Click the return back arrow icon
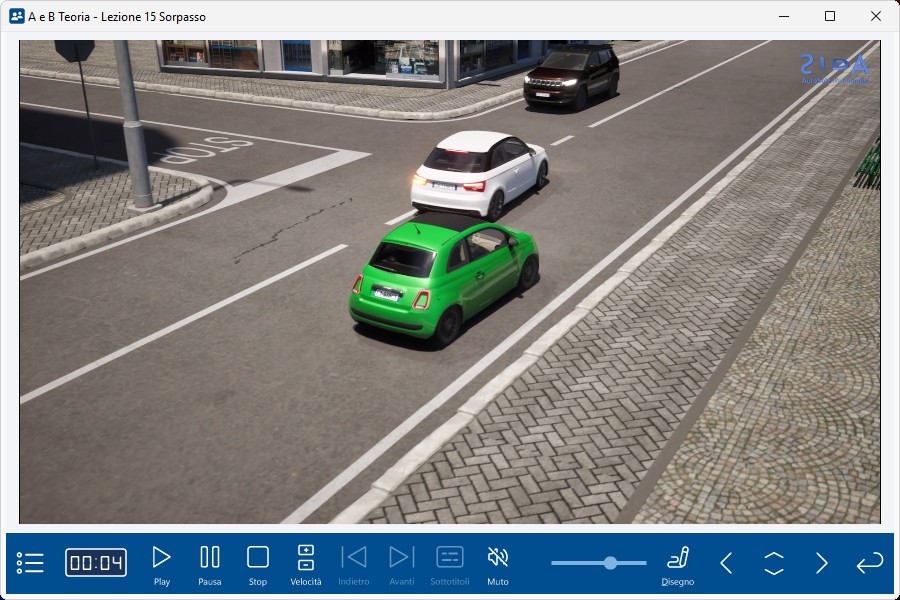The width and height of the screenshot is (900, 600). [869, 563]
